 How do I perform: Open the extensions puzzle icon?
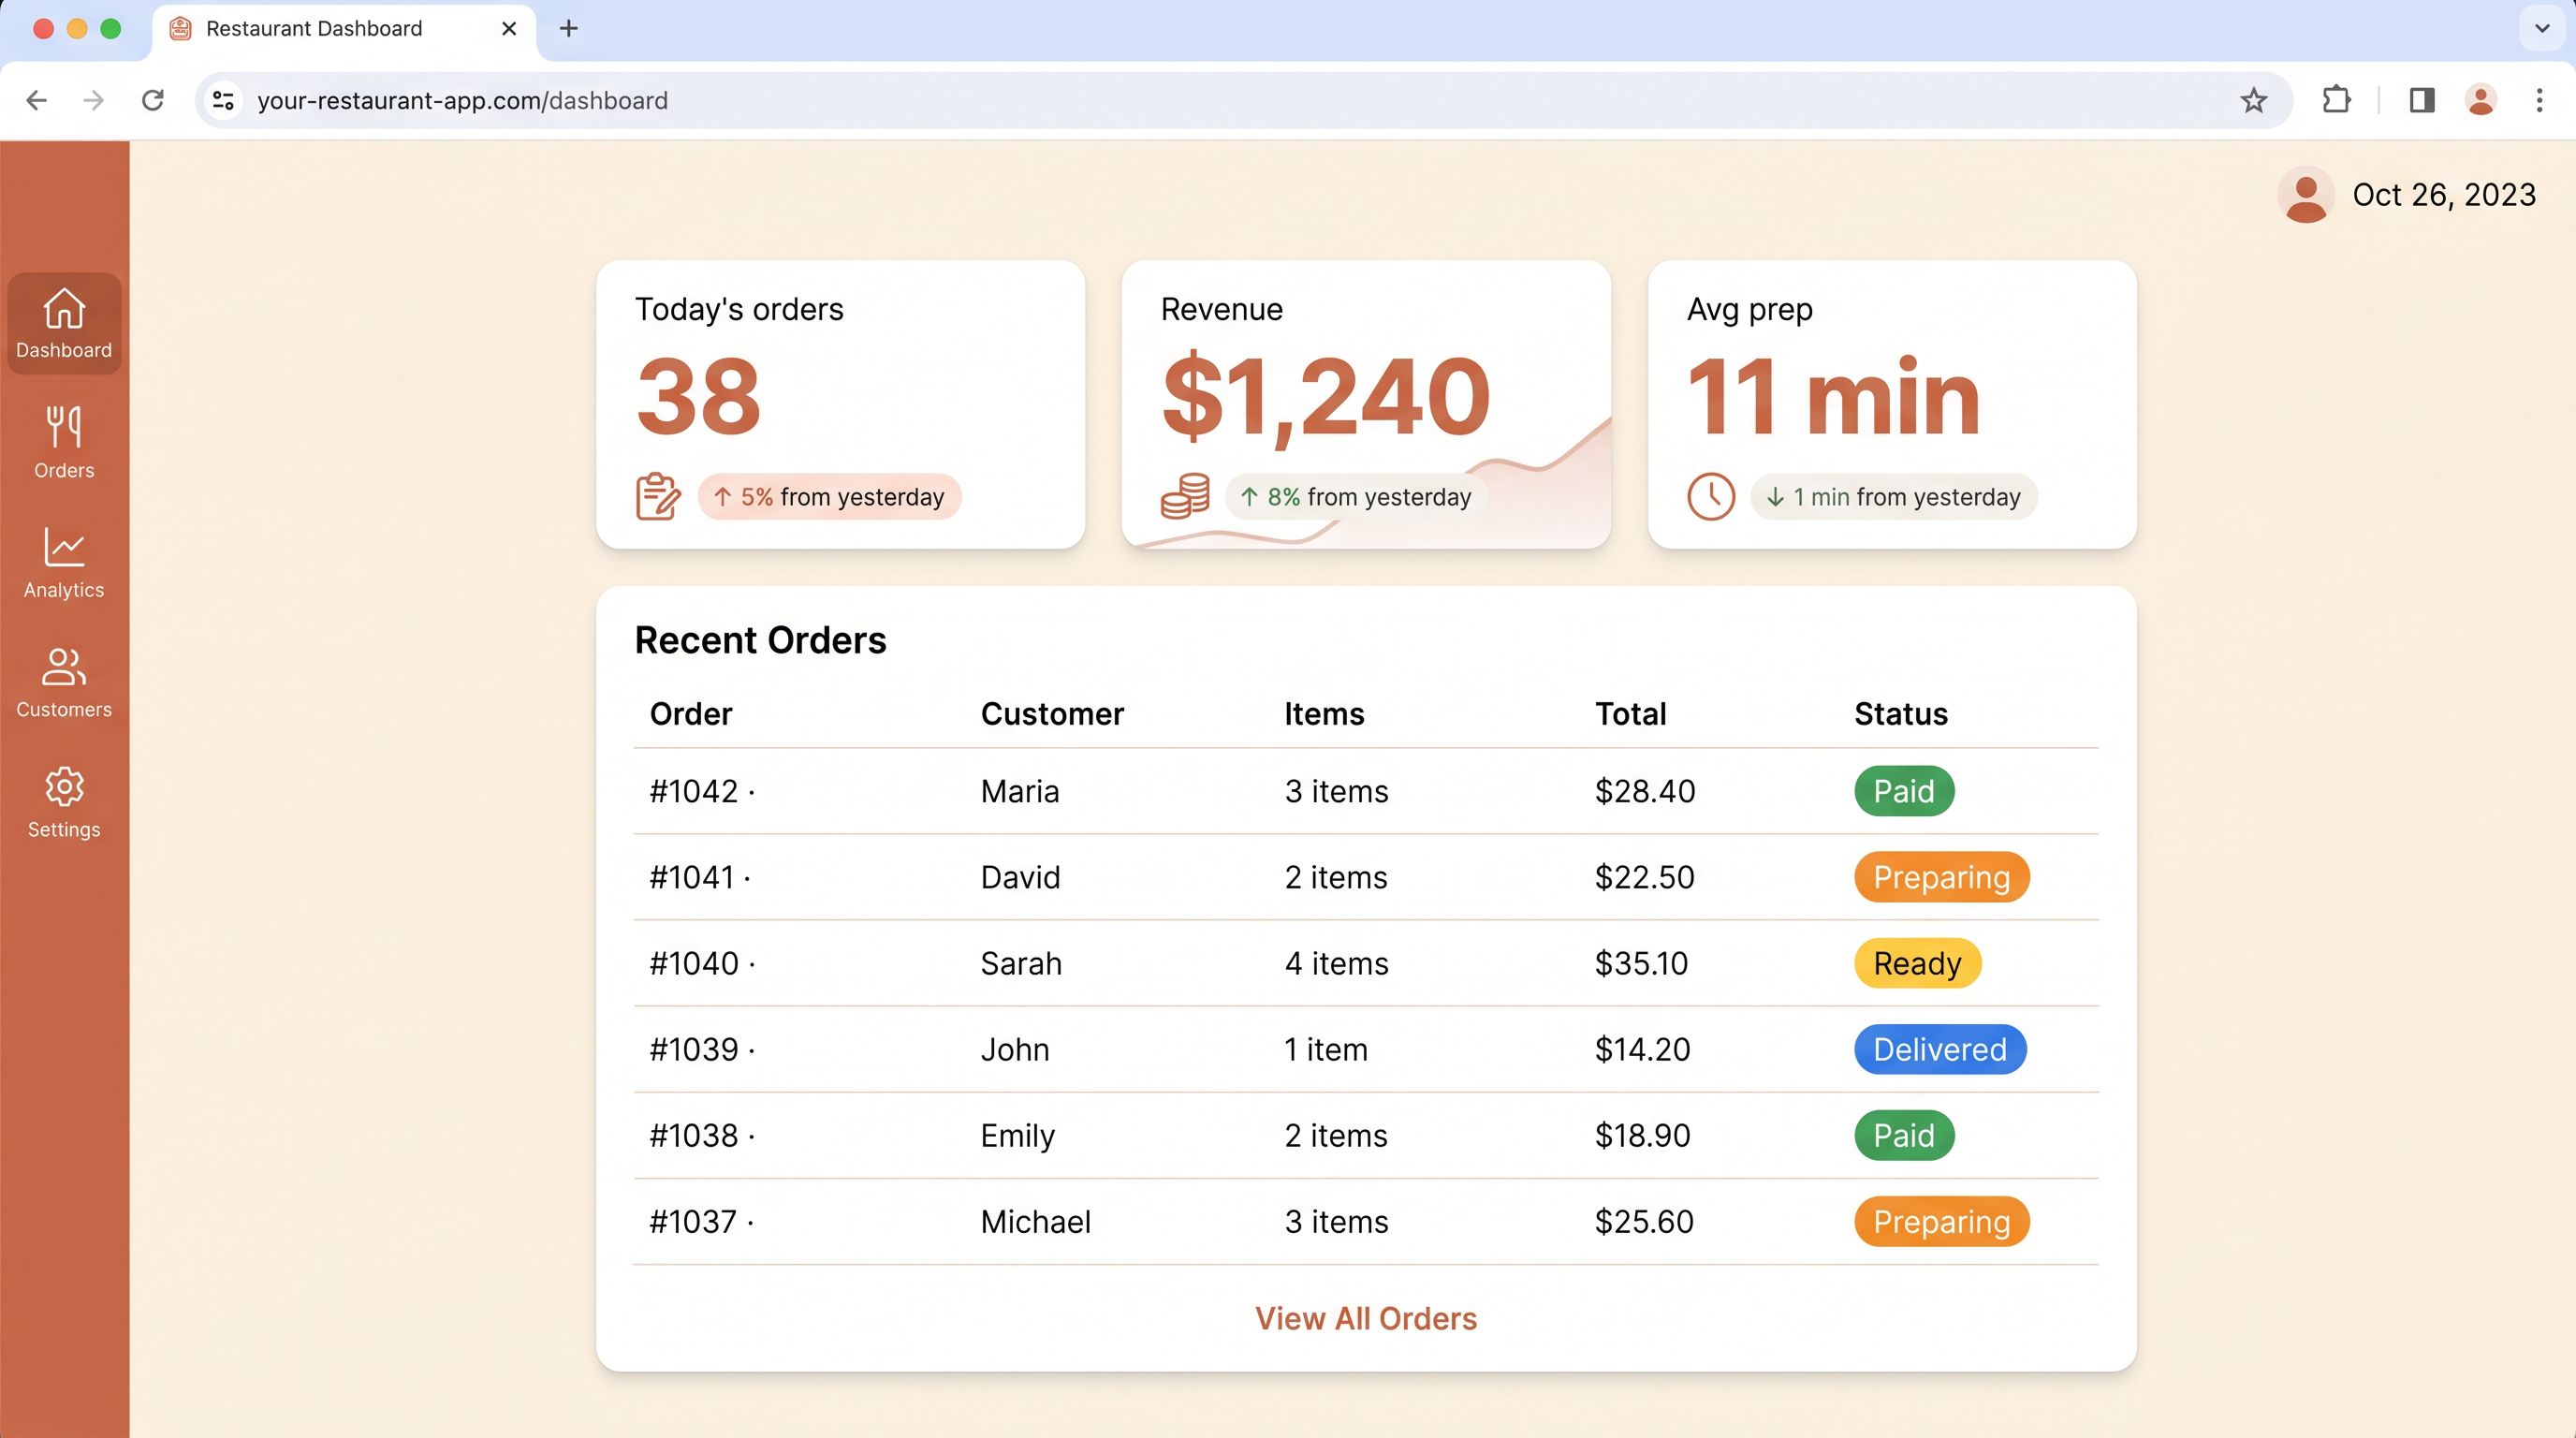pos(2336,100)
